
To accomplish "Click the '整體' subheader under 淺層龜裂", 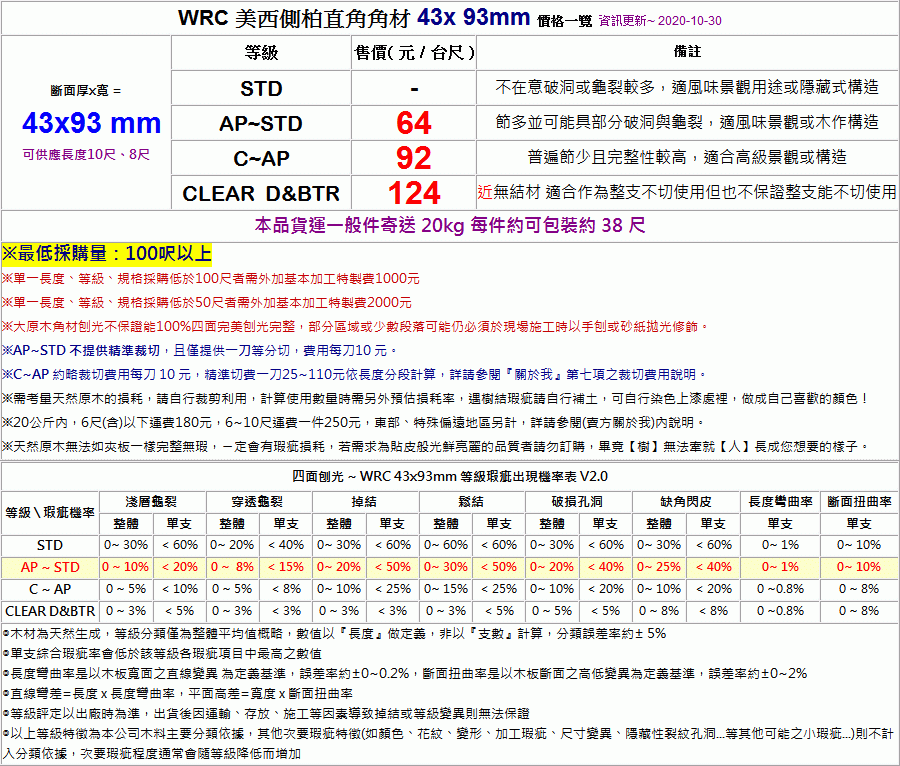I will 126,523.
